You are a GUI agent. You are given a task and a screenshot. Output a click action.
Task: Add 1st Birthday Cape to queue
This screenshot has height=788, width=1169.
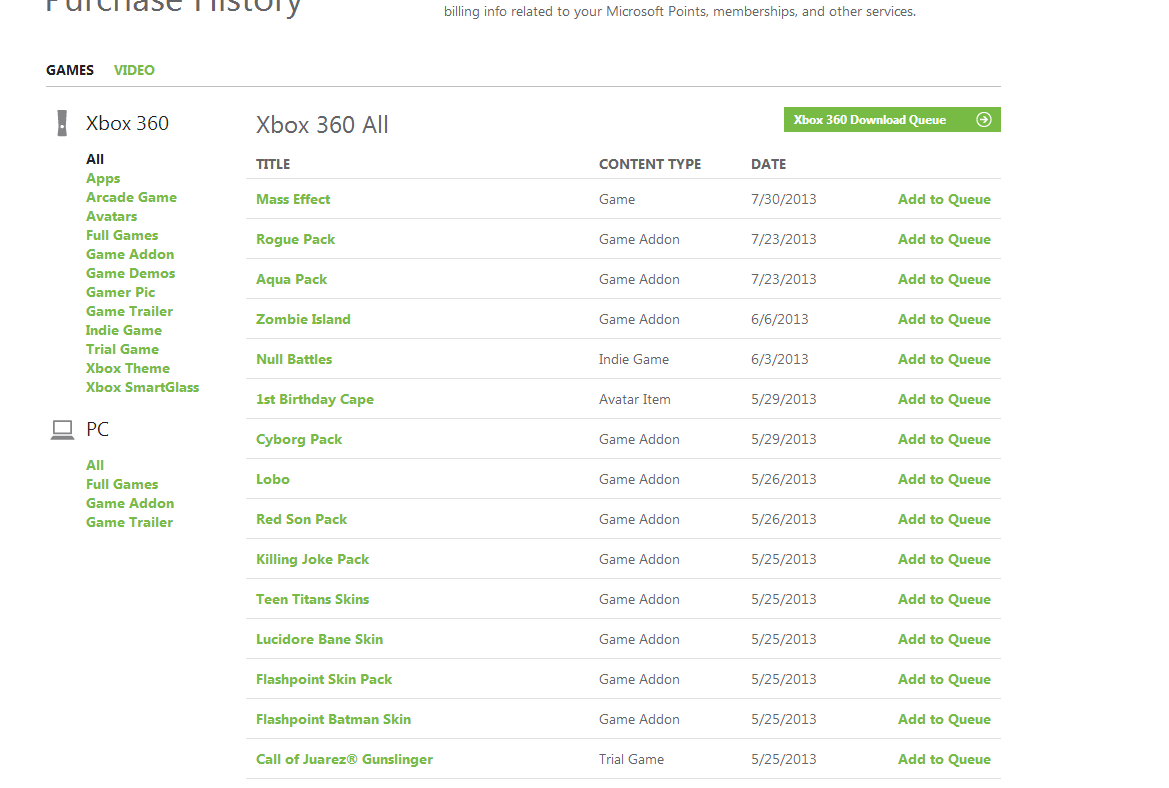click(944, 400)
